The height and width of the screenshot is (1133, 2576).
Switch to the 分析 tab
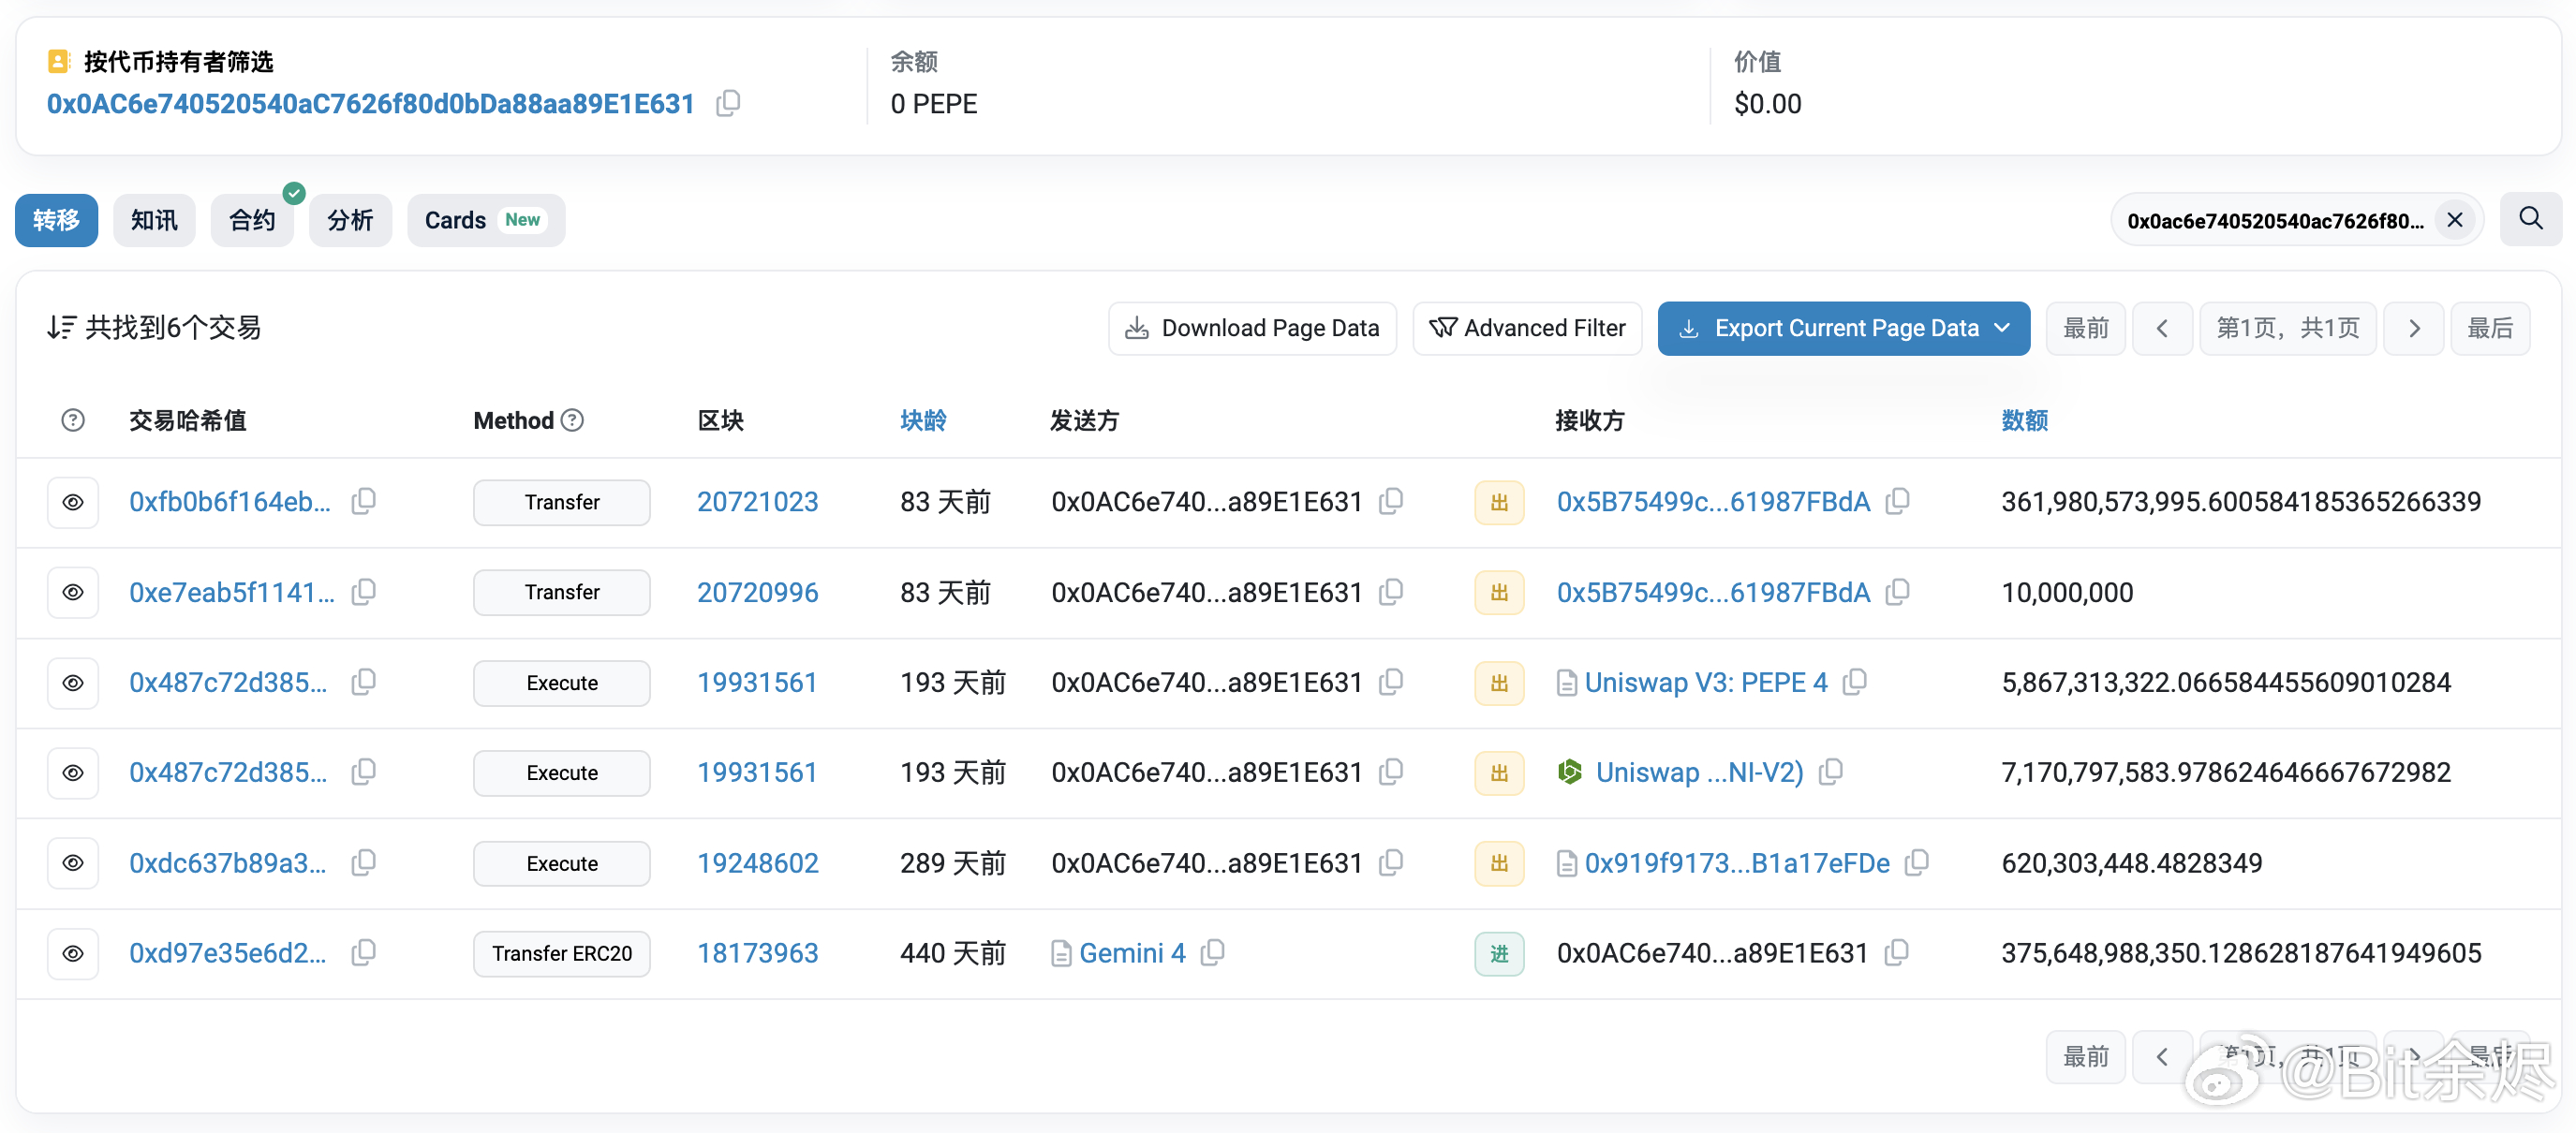351,220
